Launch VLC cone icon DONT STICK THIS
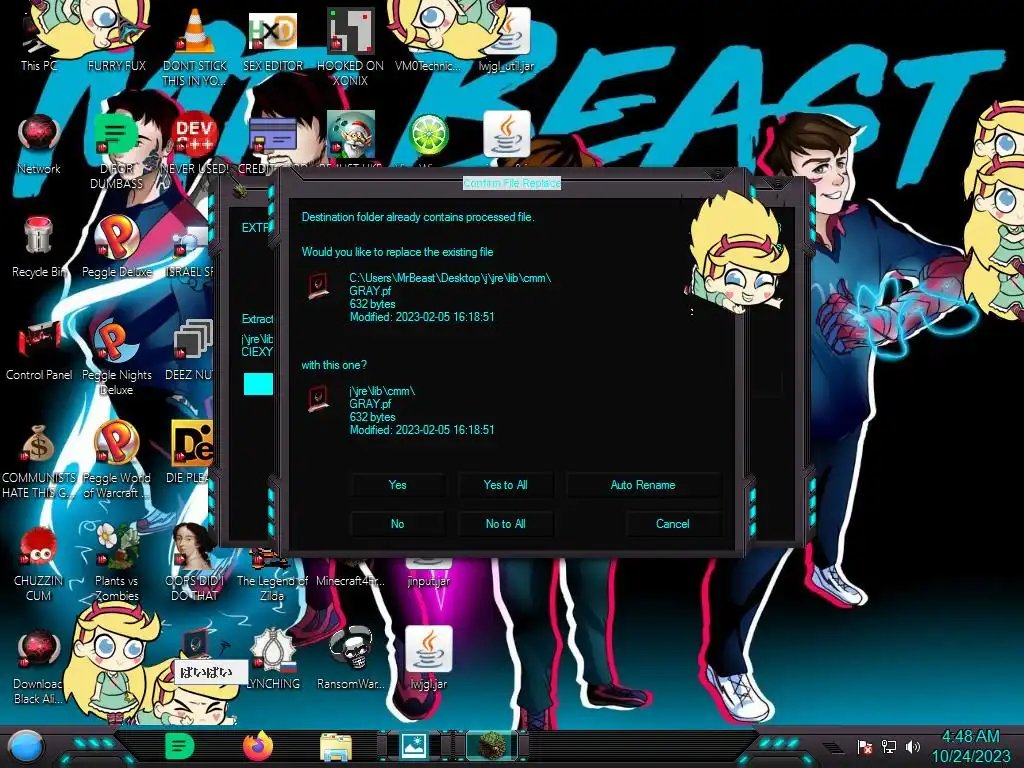The image size is (1024, 768). point(195,47)
